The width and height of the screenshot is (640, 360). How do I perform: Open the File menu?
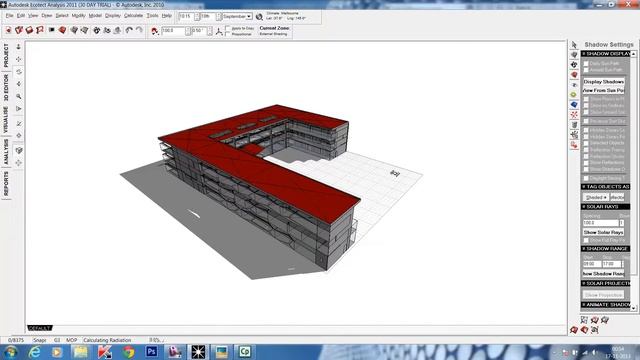(9, 16)
